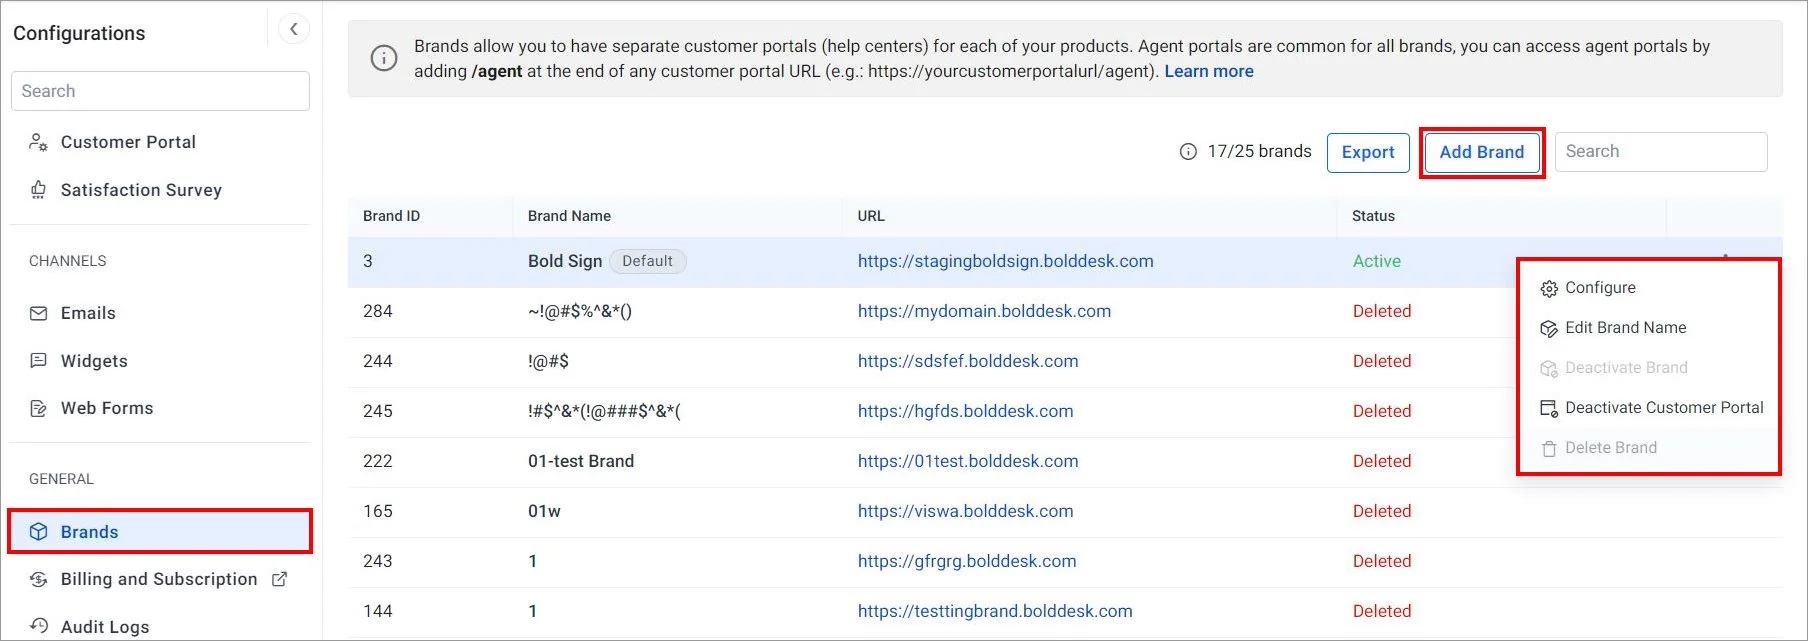Open Billing and Subscription external link icon
1808x641 pixels.
click(280, 579)
